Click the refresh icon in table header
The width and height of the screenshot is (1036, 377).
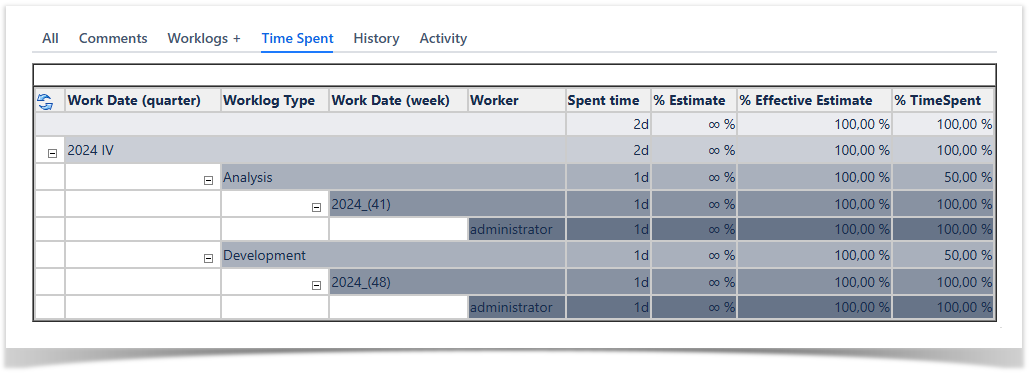coord(45,102)
